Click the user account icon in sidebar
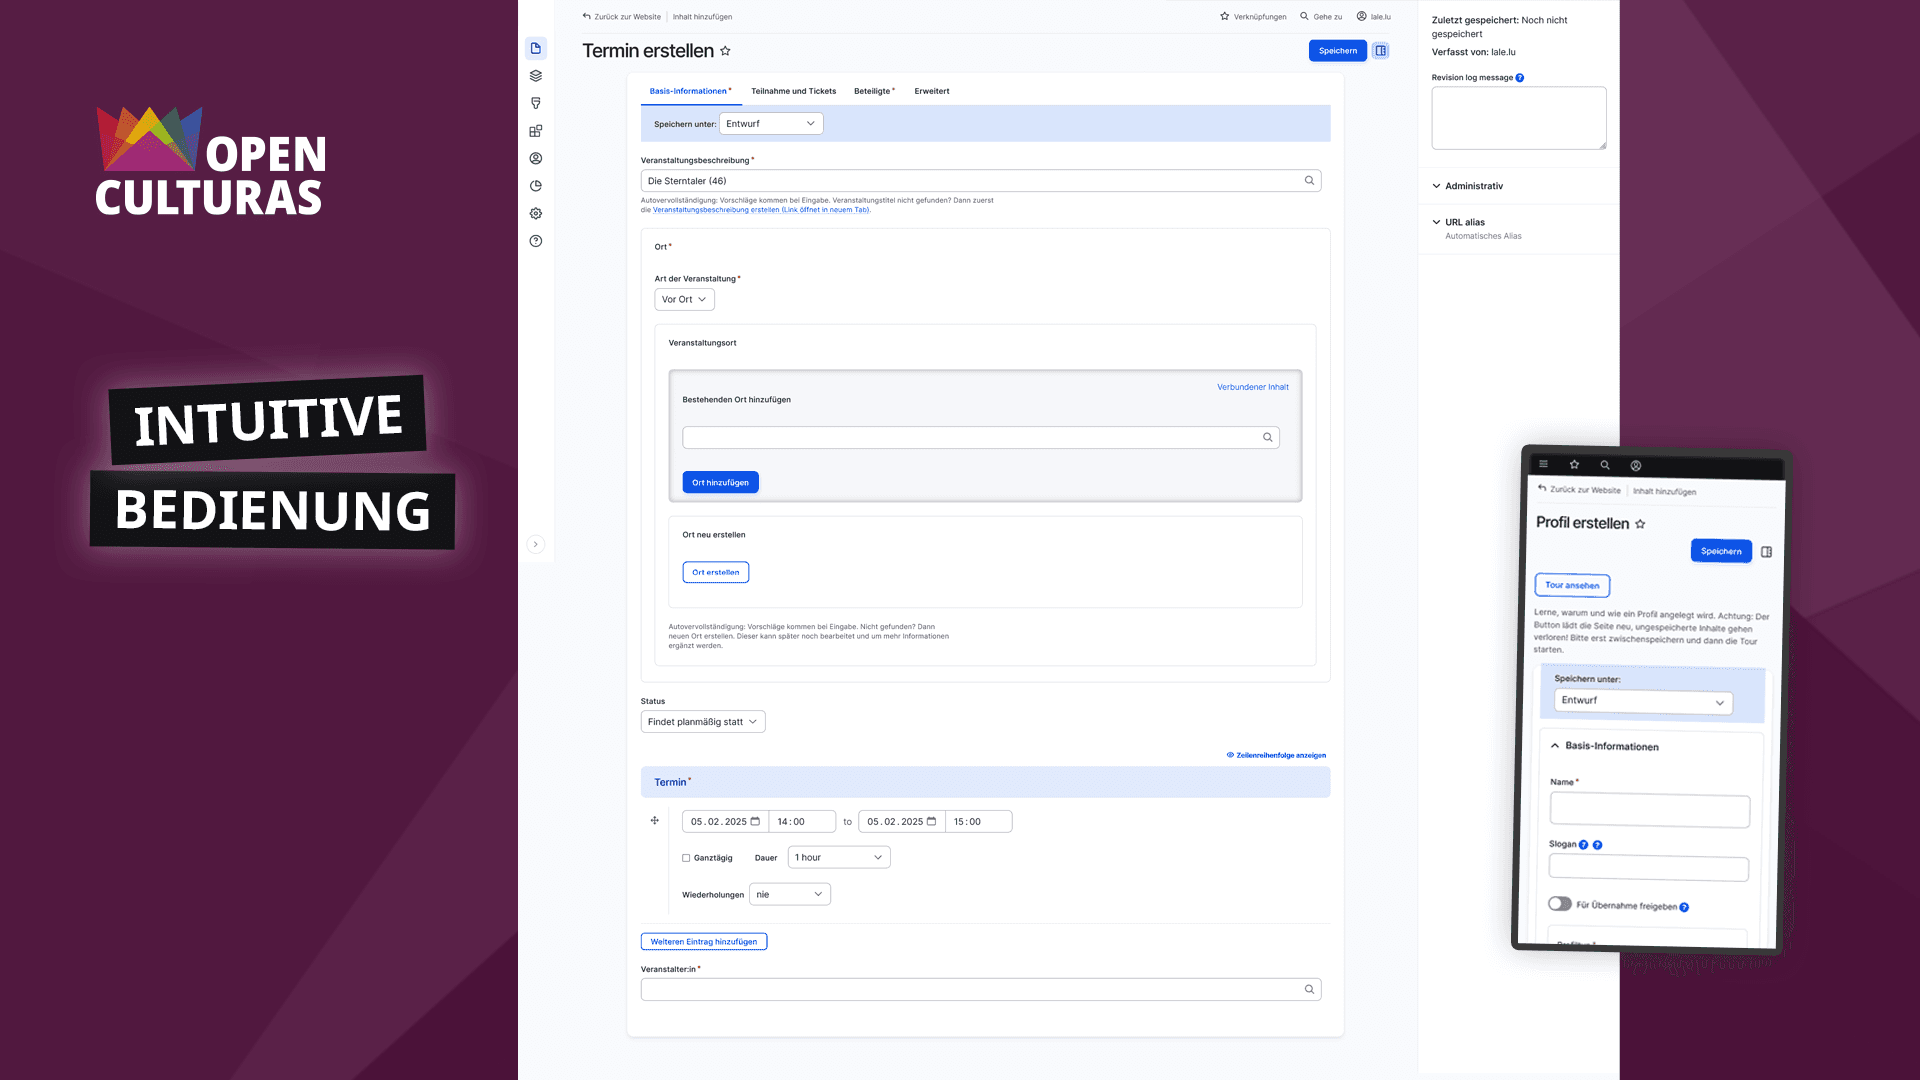This screenshot has height=1080, width=1920. coord(536,158)
